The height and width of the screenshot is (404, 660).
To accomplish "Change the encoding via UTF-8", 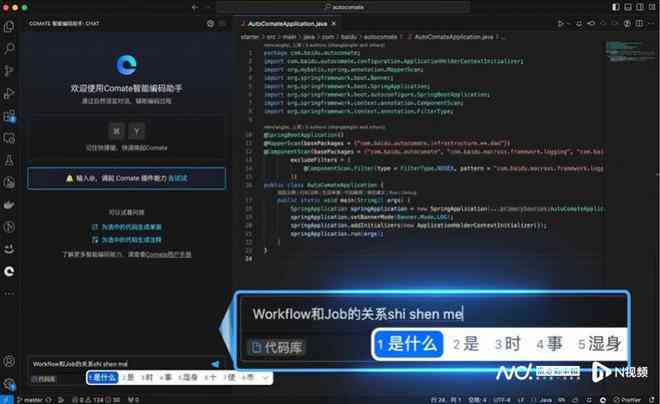I will [501, 400].
